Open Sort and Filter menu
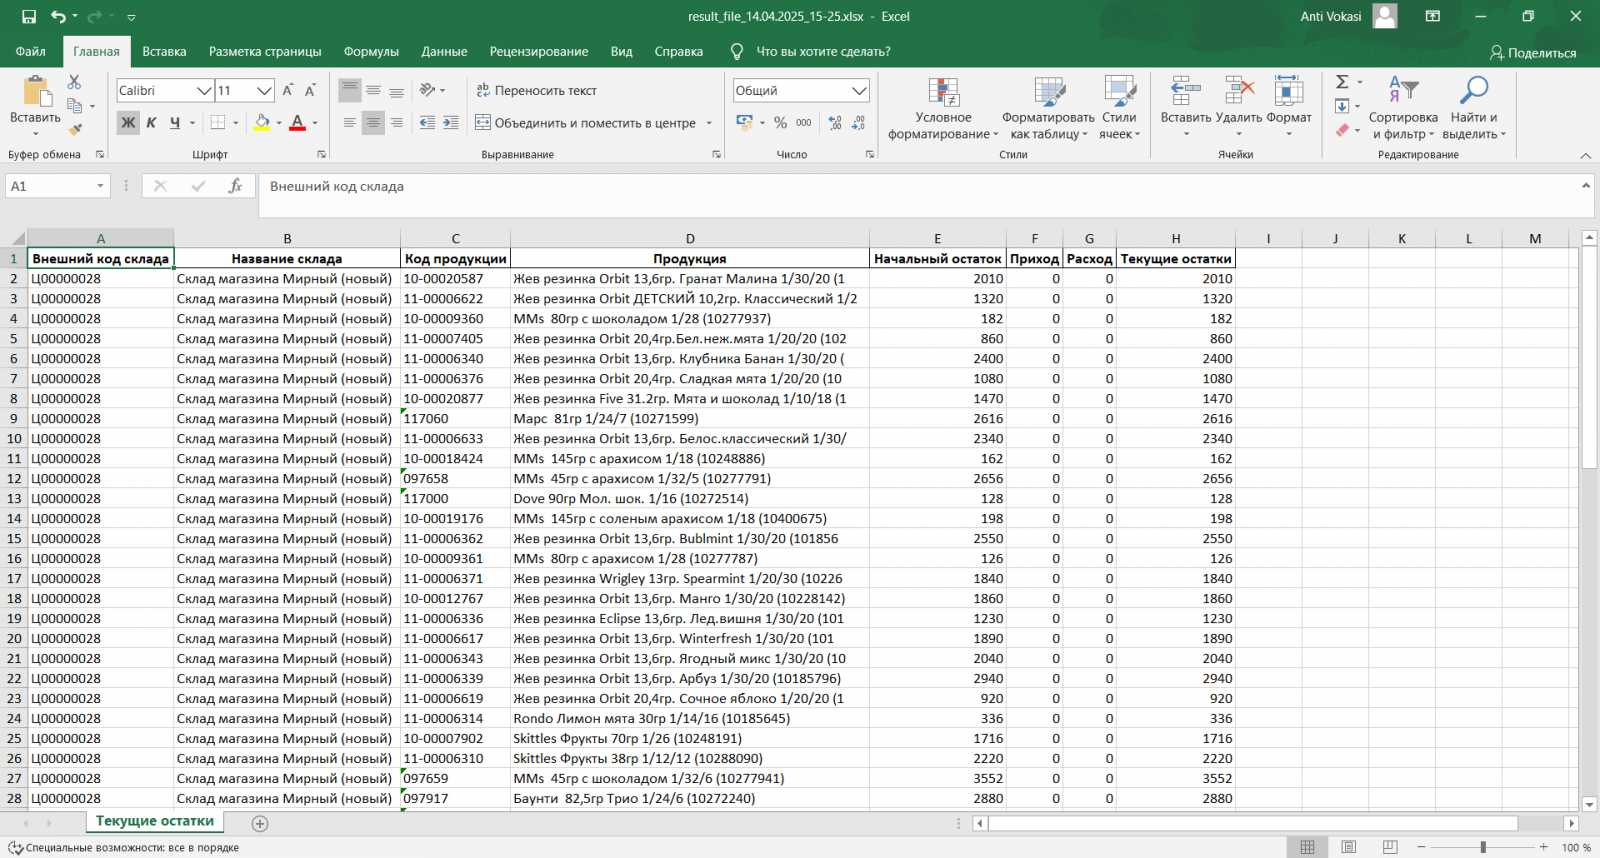 pos(1403,108)
